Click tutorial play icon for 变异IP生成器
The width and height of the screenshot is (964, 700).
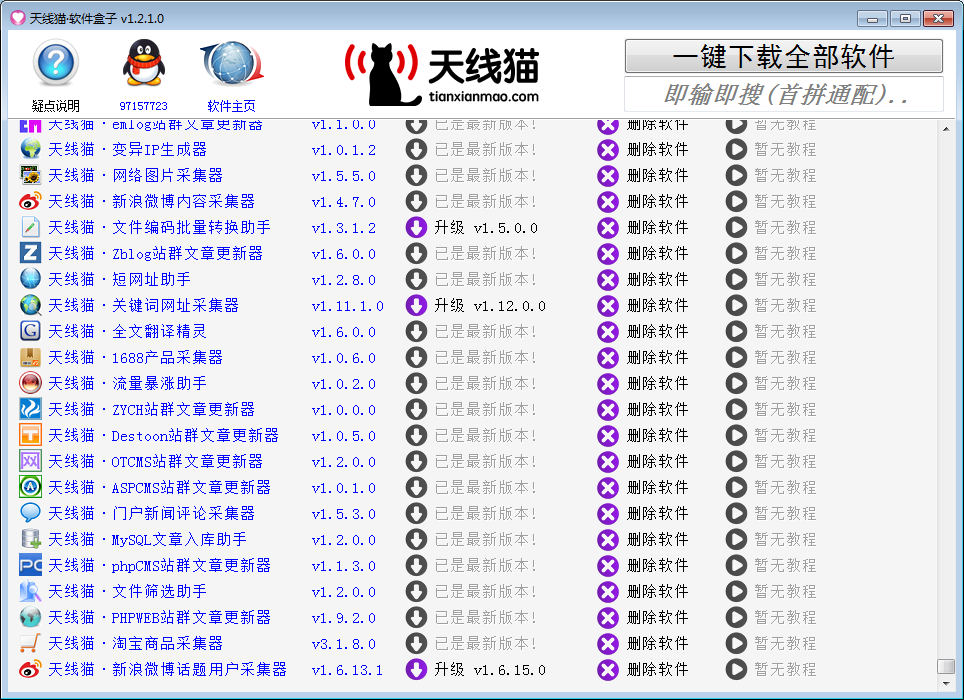pyautogui.click(x=736, y=149)
